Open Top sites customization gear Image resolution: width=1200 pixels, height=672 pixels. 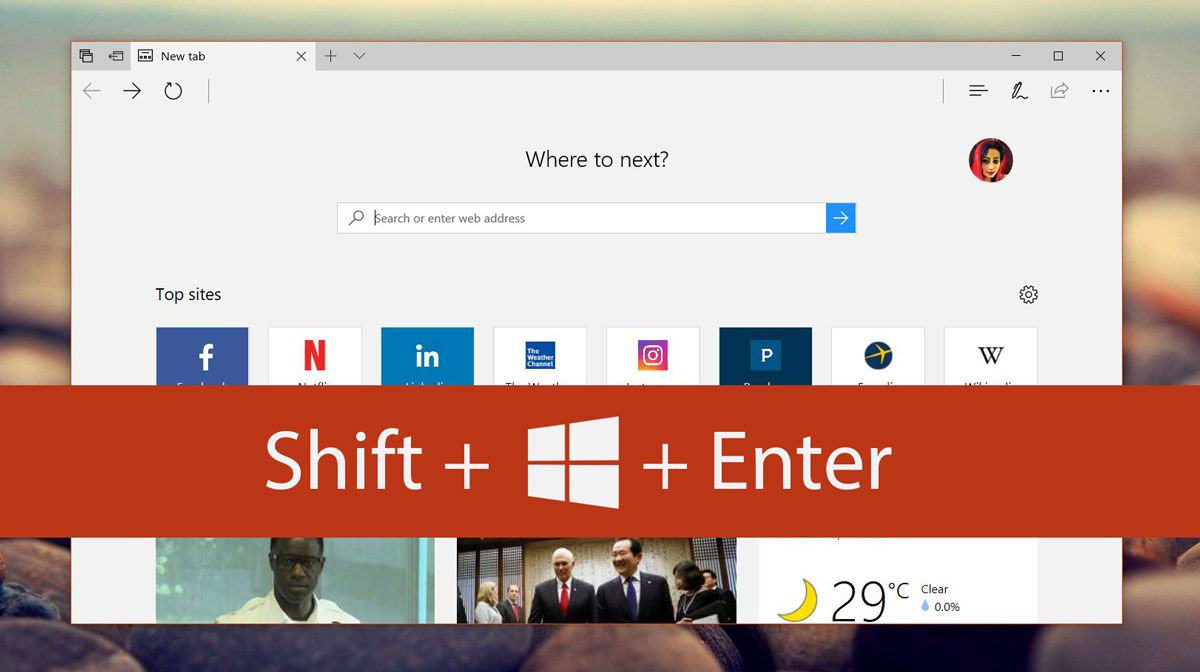(1028, 294)
